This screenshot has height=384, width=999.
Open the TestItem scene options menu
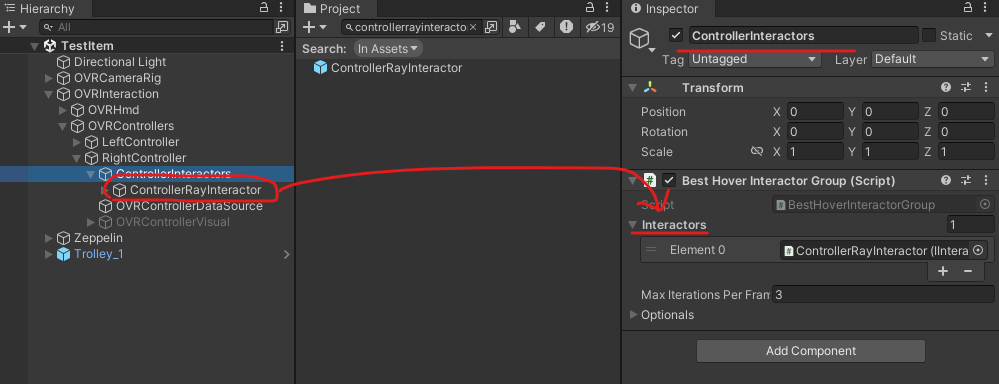tap(282, 46)
